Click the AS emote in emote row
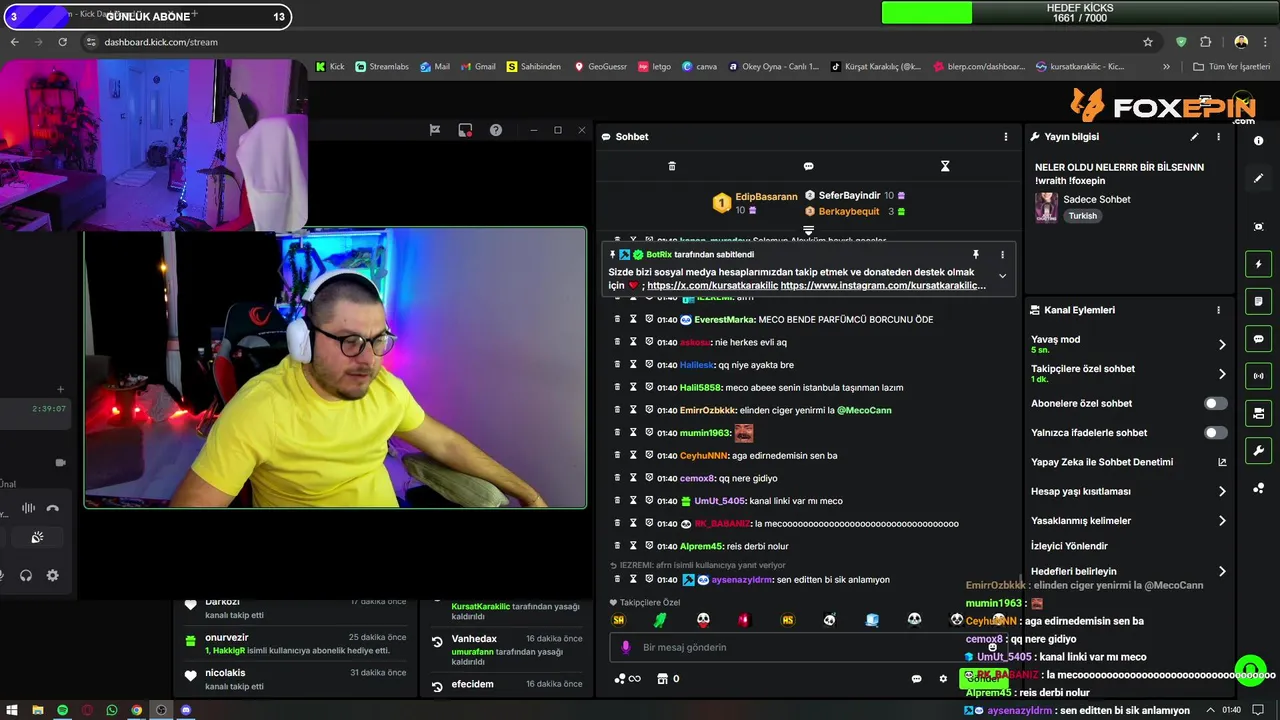The image size is (1280, 720). point(787,620)
